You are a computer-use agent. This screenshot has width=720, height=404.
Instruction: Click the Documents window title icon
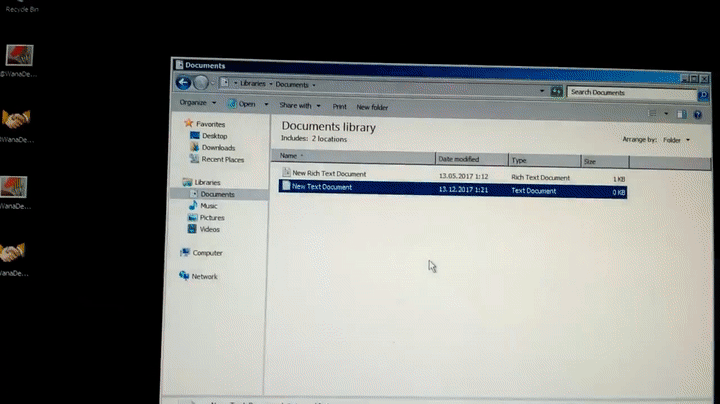(180, 65)
